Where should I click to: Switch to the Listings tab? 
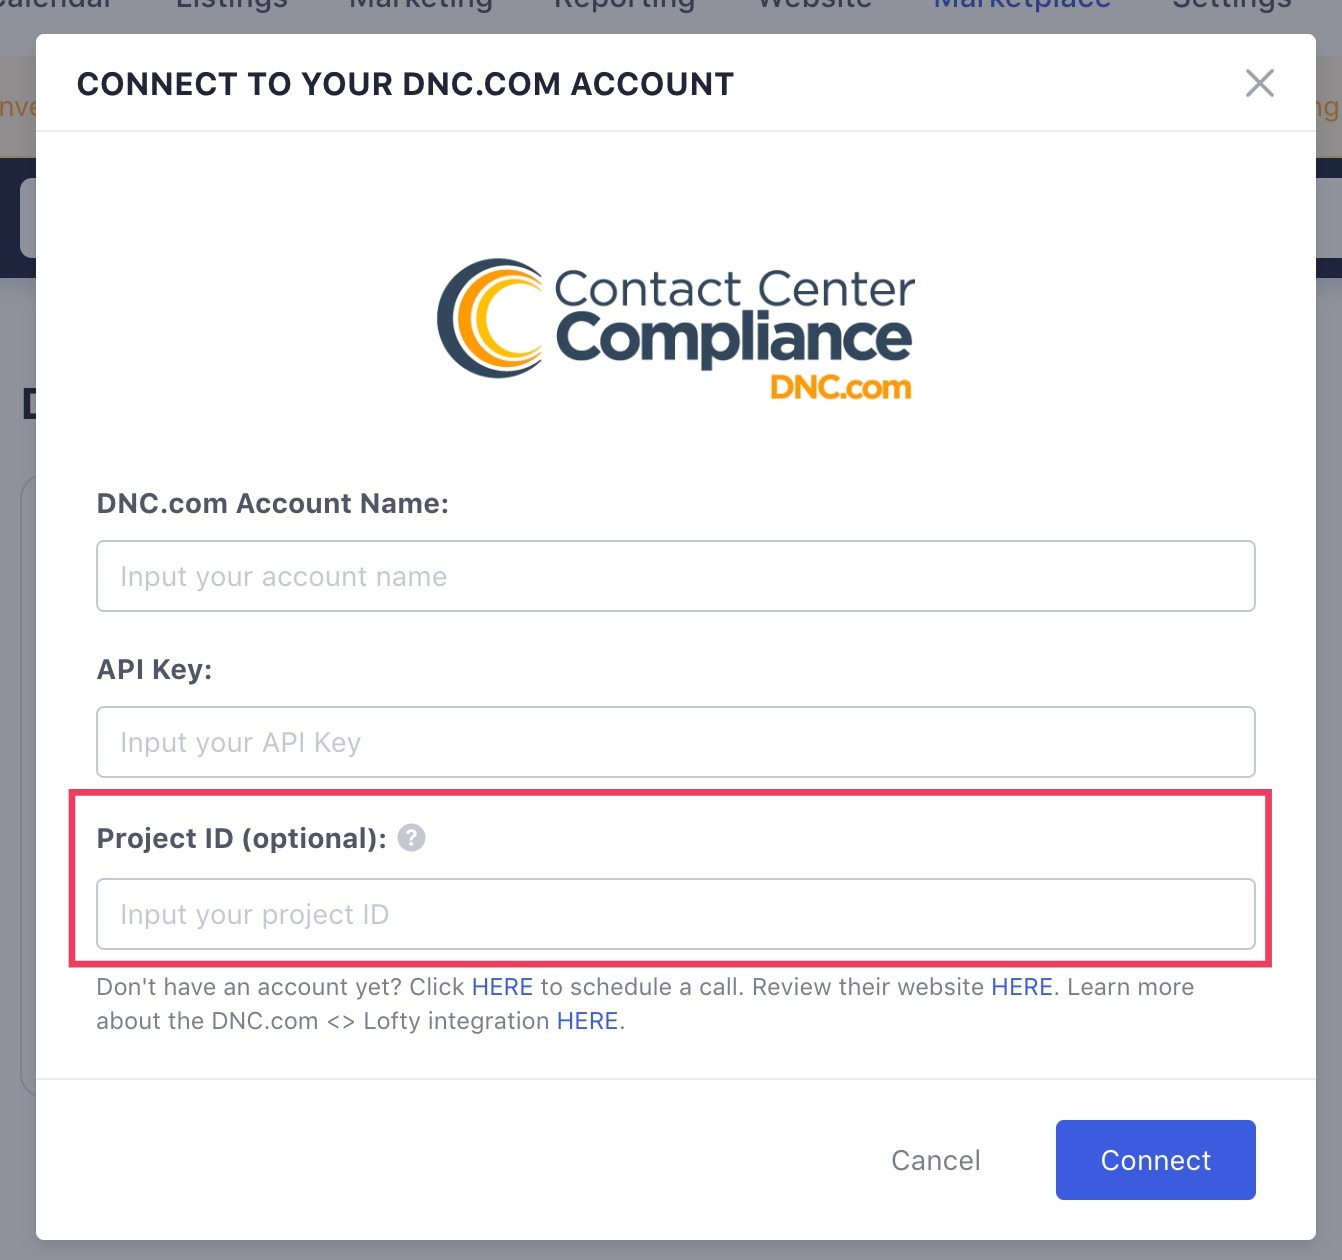(x=232, y=5)
